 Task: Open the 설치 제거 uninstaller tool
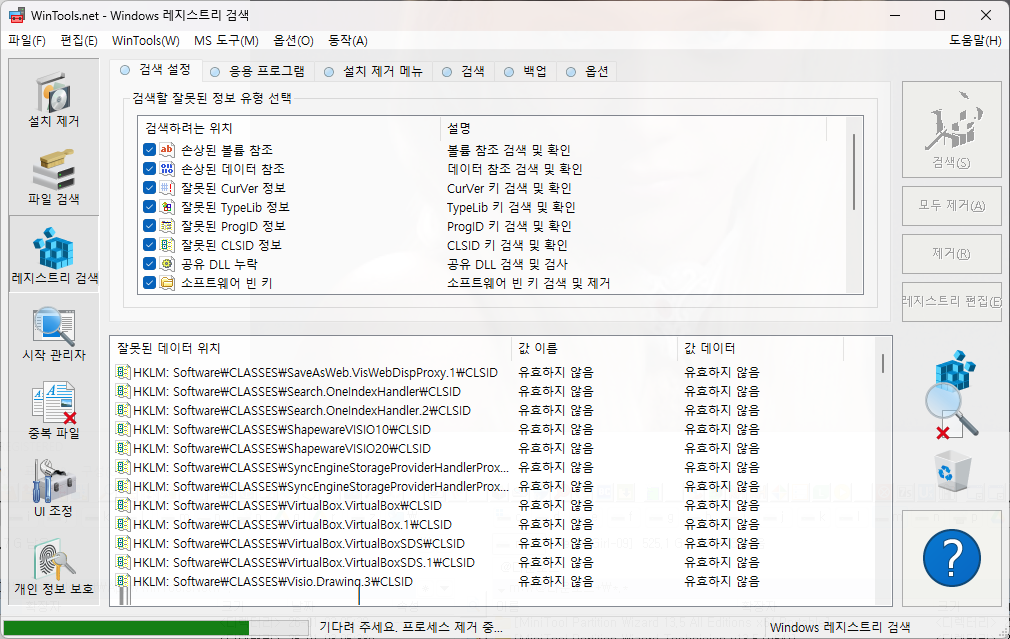tap(54, 99)
